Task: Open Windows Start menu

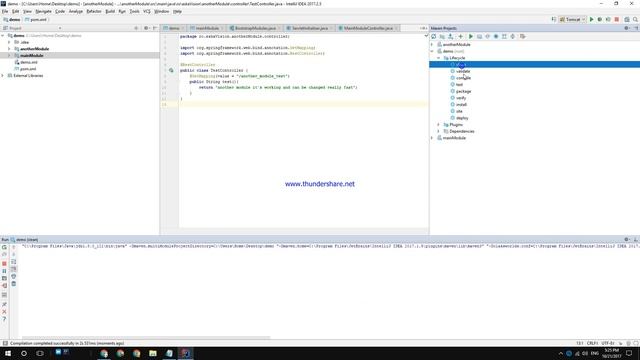Action: pyautogui.click(x=8, y=353)
